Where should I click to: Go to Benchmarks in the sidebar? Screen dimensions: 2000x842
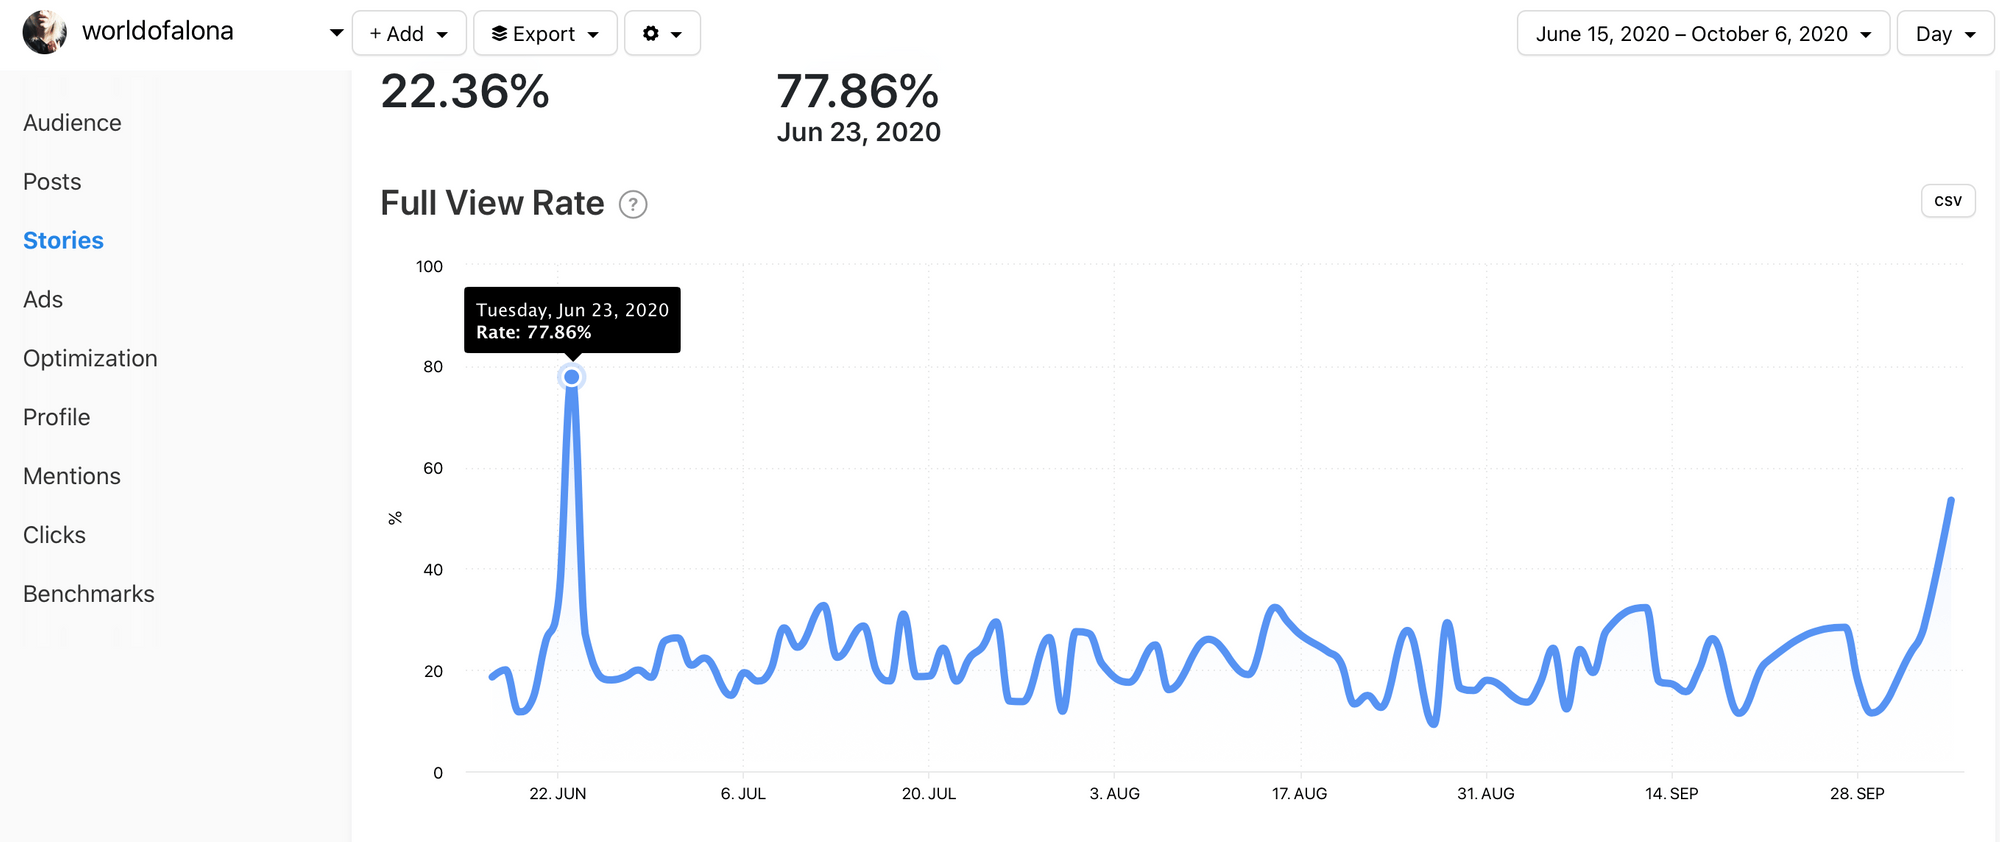coord(88,595)
